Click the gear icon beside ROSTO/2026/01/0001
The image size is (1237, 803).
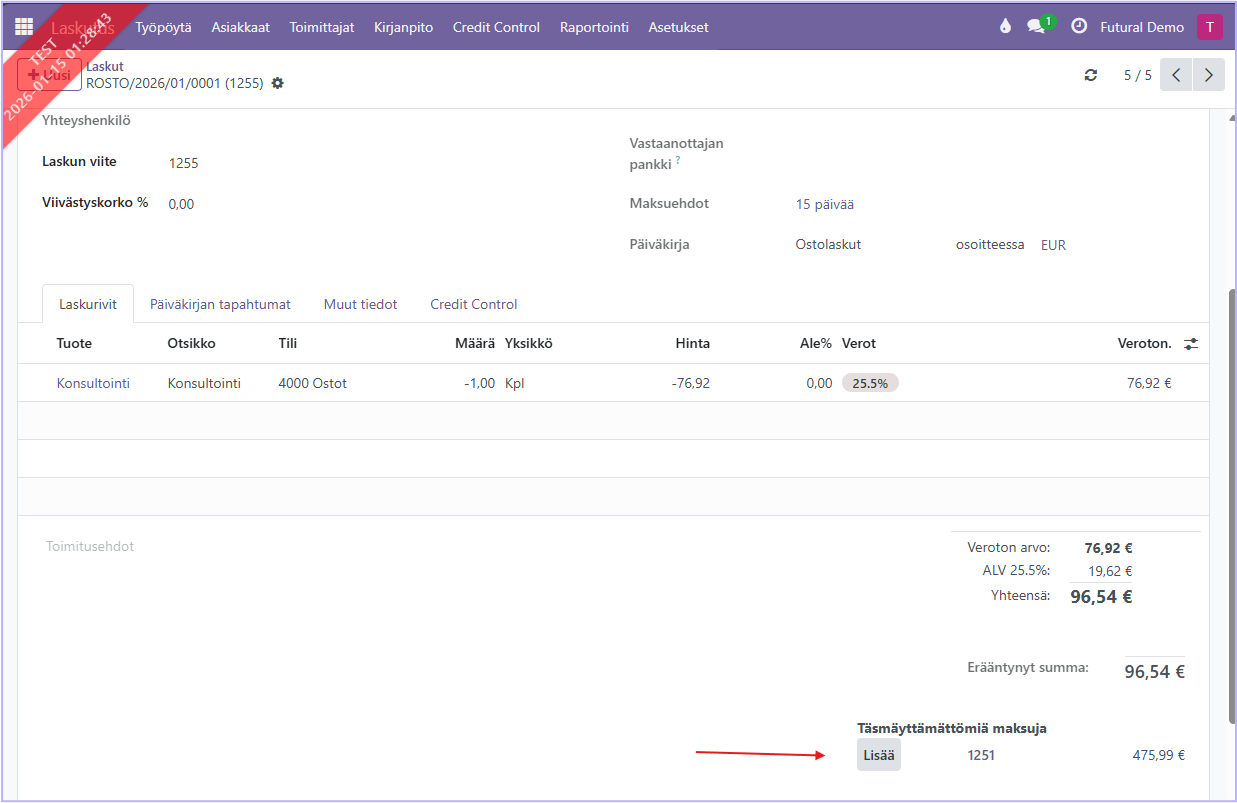[x=278, y=84]
